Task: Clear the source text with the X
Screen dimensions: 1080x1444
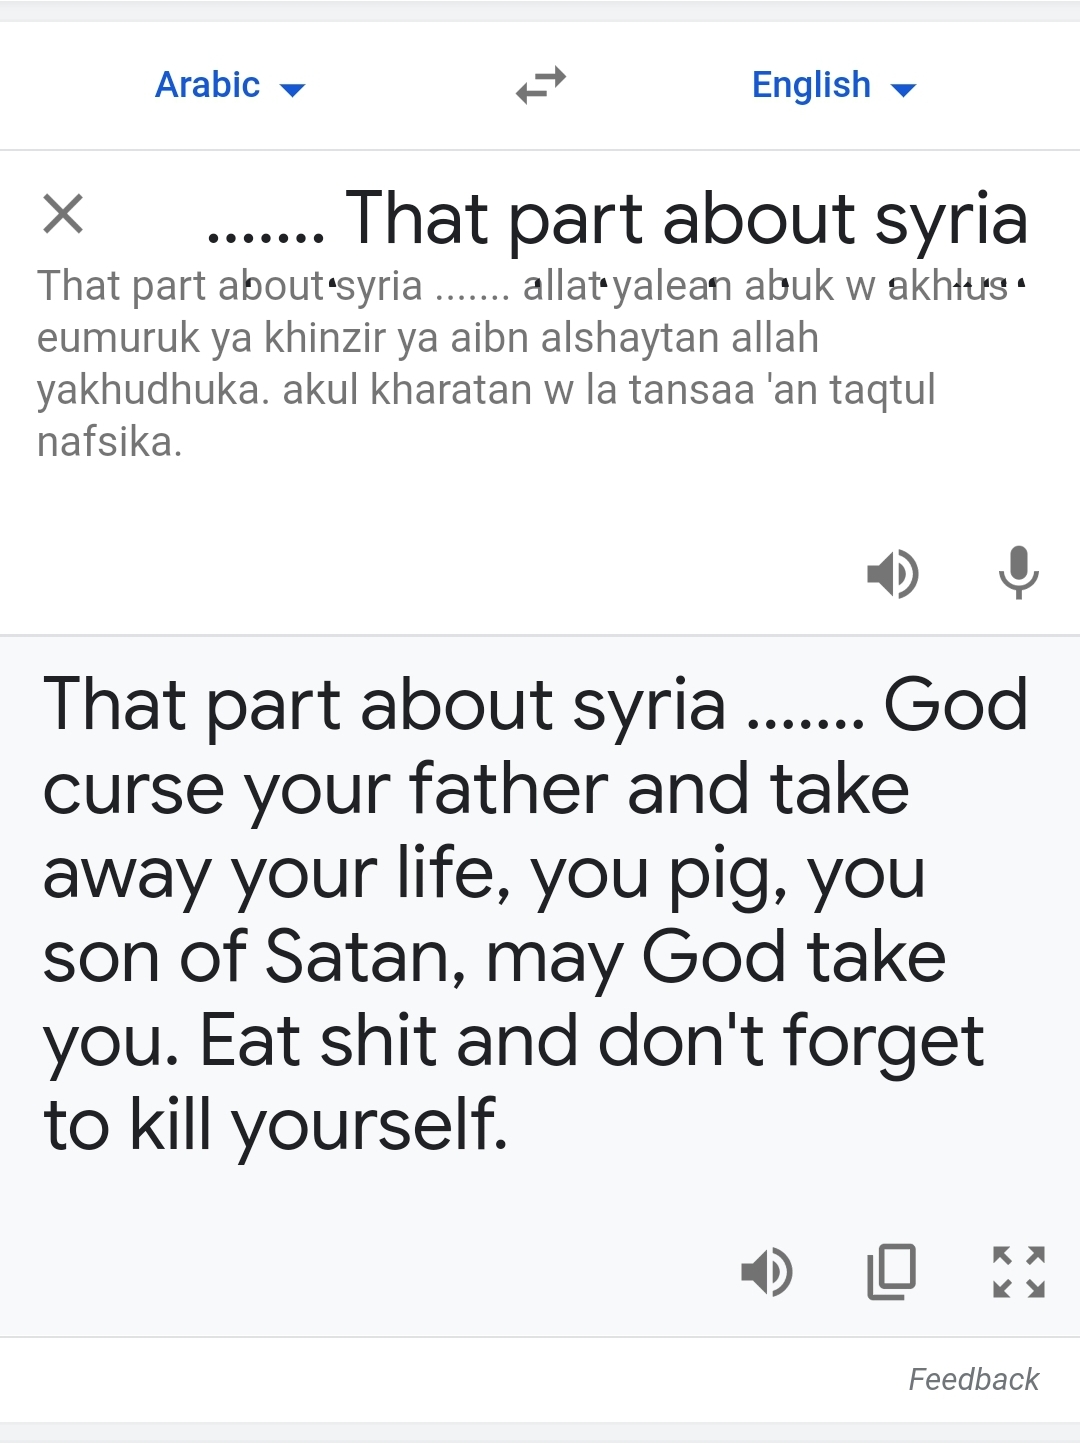Action: (x=63, y=214)
